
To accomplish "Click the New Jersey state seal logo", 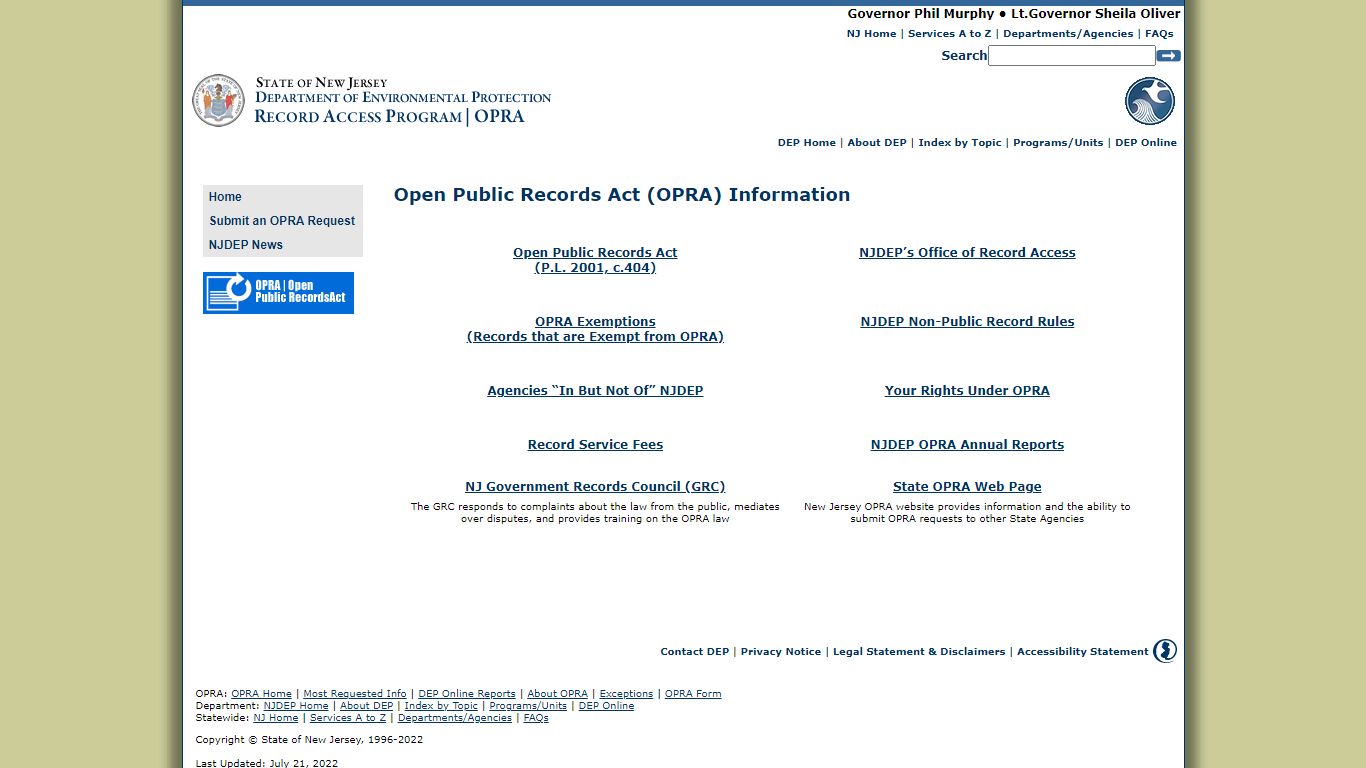I will click(218, 100).
